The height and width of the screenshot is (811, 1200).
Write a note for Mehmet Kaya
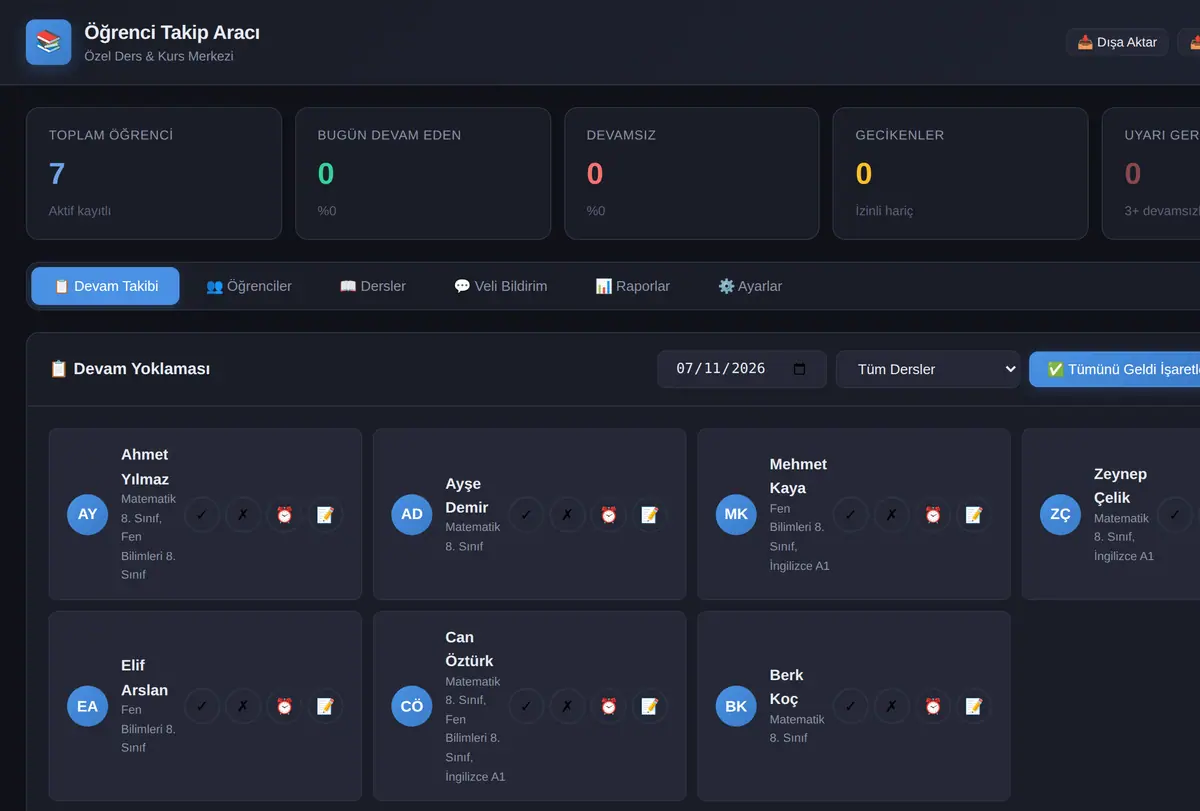[x=973, y=514]
